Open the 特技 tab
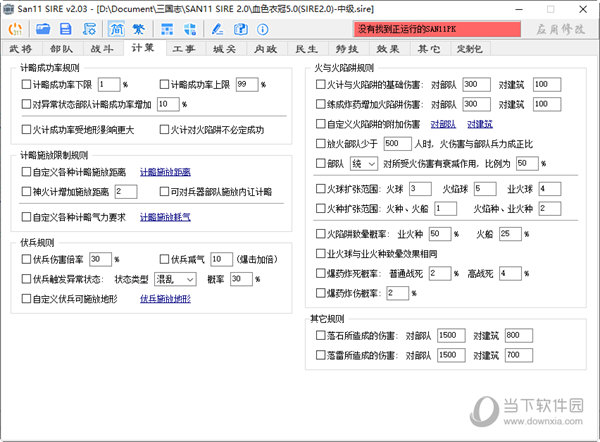Screen dimensions: 600x442 click(347, 49)
